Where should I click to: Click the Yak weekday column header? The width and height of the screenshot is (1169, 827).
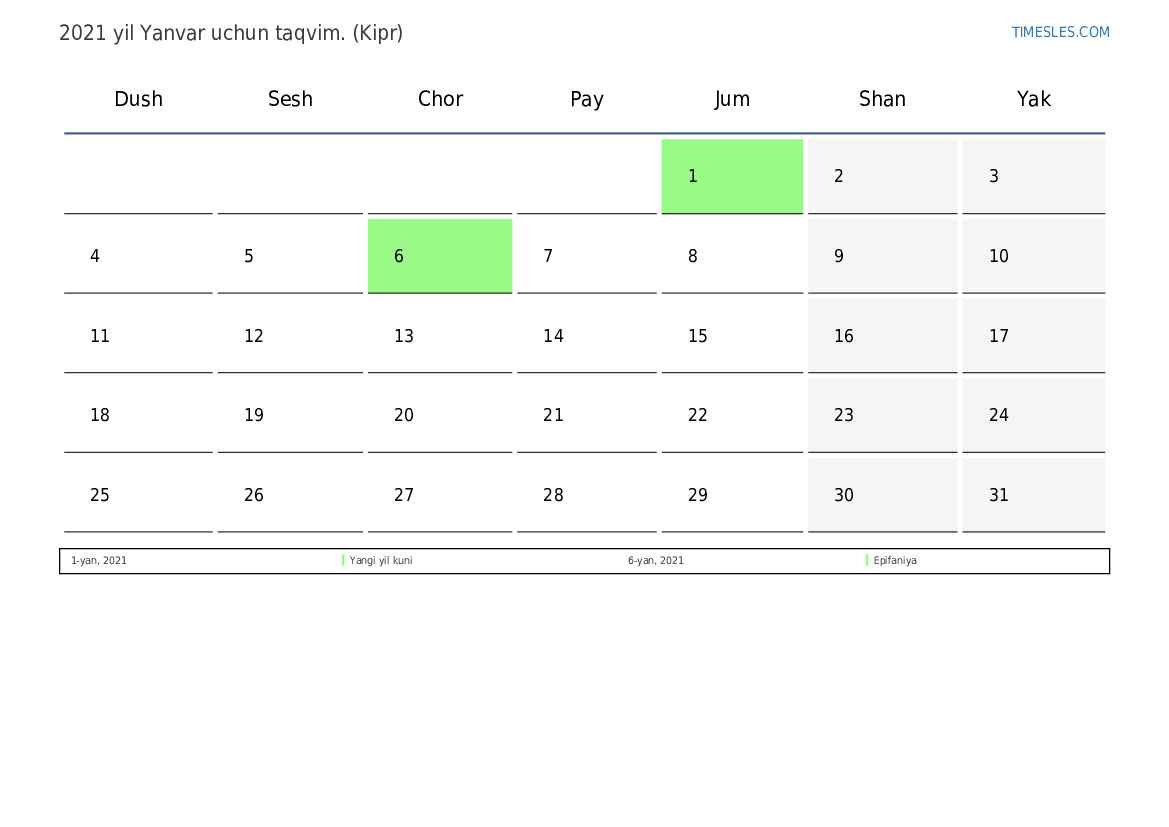tap(1033, 99)
